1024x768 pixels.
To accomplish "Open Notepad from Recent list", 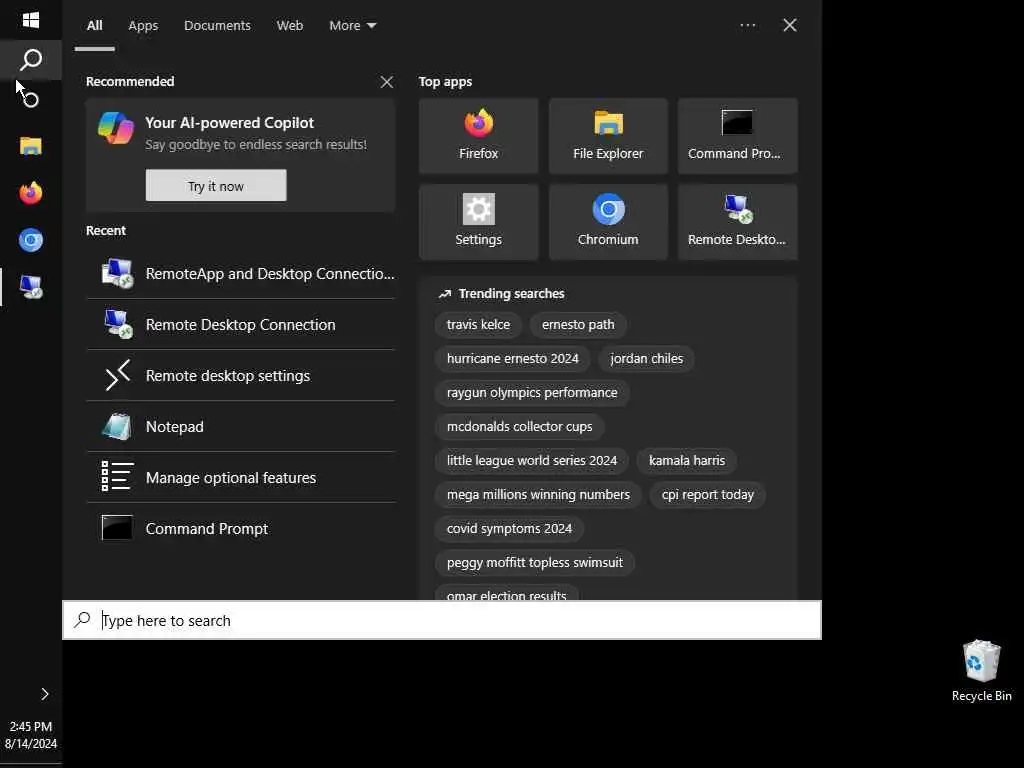I will click(241, 426).
